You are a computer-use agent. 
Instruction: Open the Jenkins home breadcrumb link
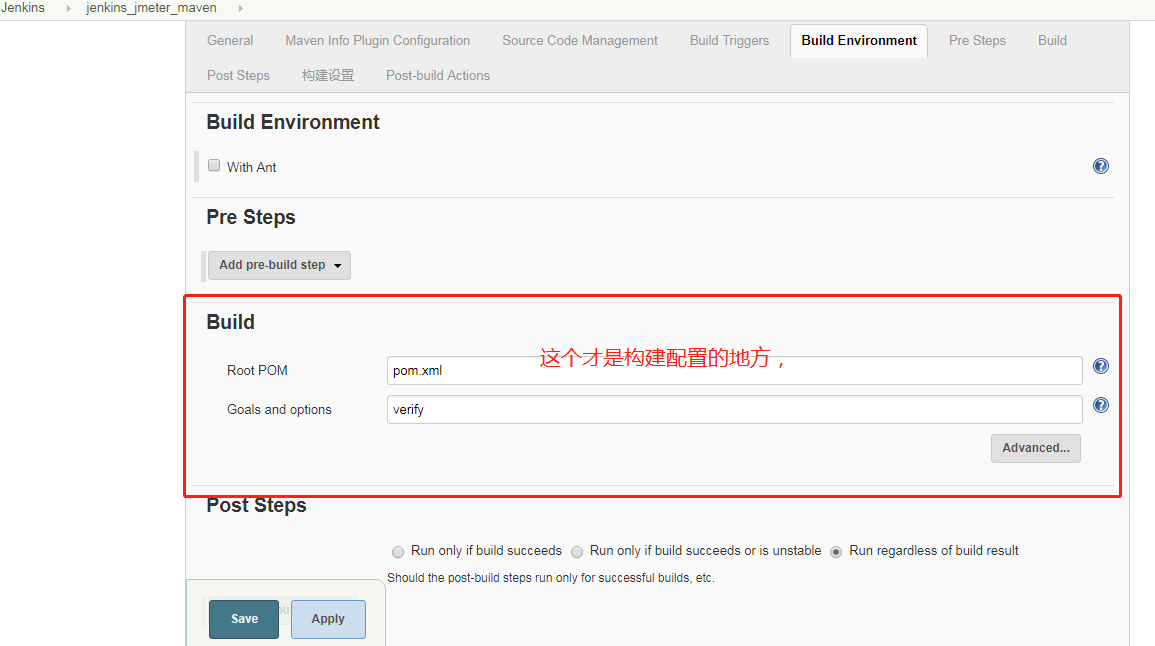pyautogui.click(x=22, y=8)
